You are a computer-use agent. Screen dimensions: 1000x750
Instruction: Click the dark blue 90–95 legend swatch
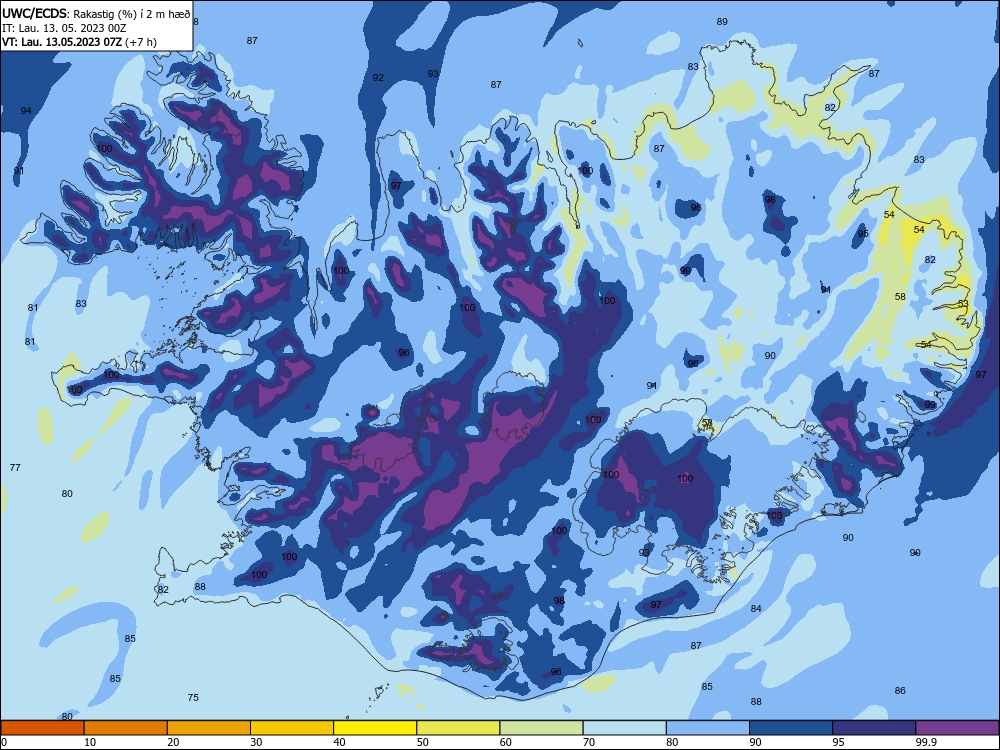click(791, 728)
